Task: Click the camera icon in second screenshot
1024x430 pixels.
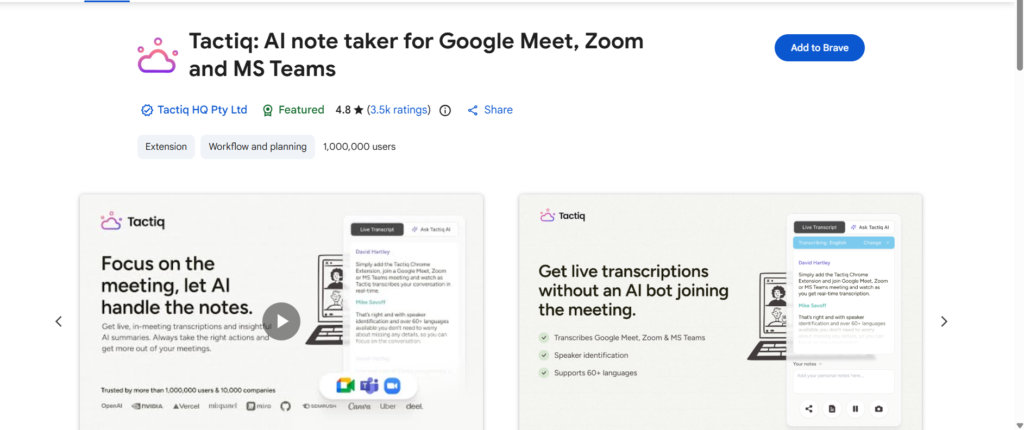Action: pos(879,408)
